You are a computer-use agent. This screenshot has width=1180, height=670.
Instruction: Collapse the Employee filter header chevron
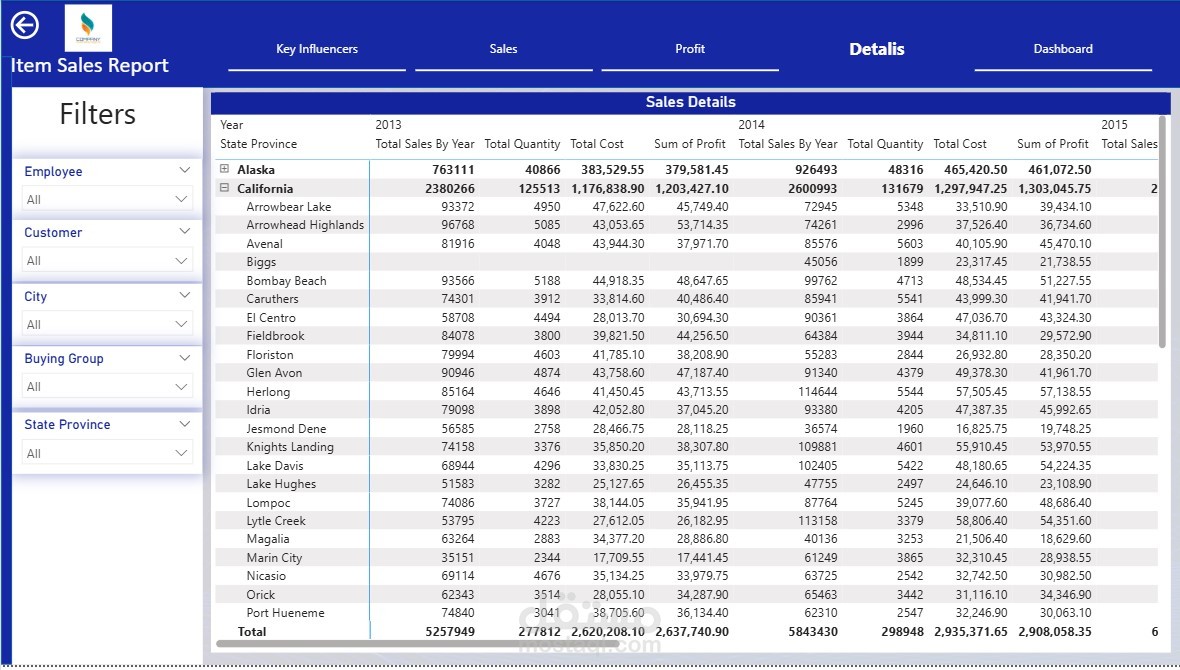(184, 170)
